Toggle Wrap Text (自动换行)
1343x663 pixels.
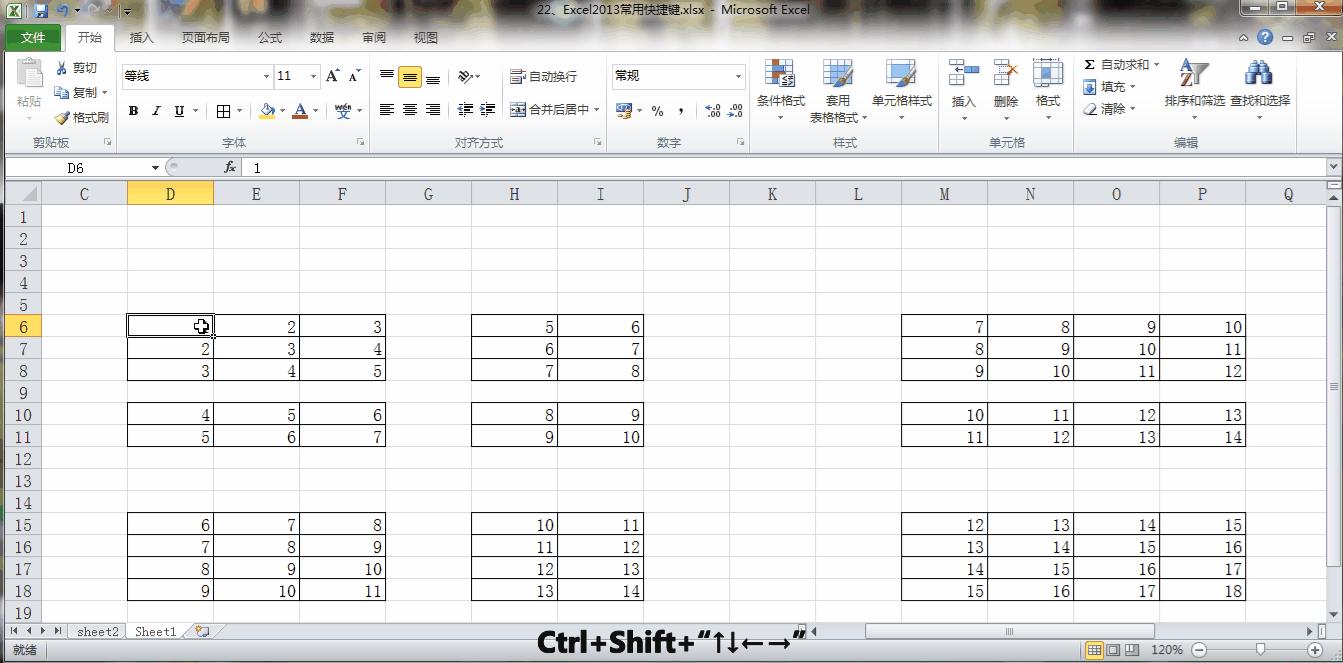coord(543,76)
